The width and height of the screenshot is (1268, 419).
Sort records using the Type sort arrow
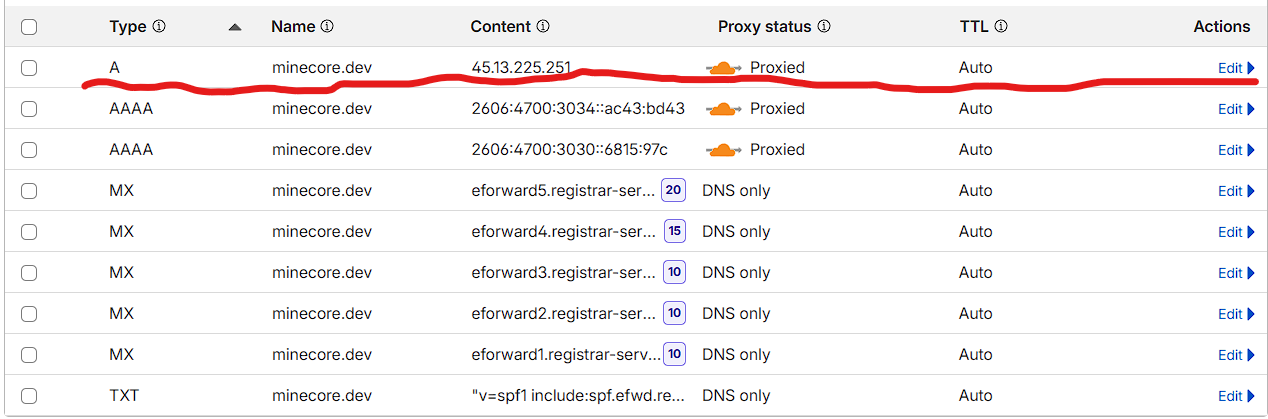[235, 28]
